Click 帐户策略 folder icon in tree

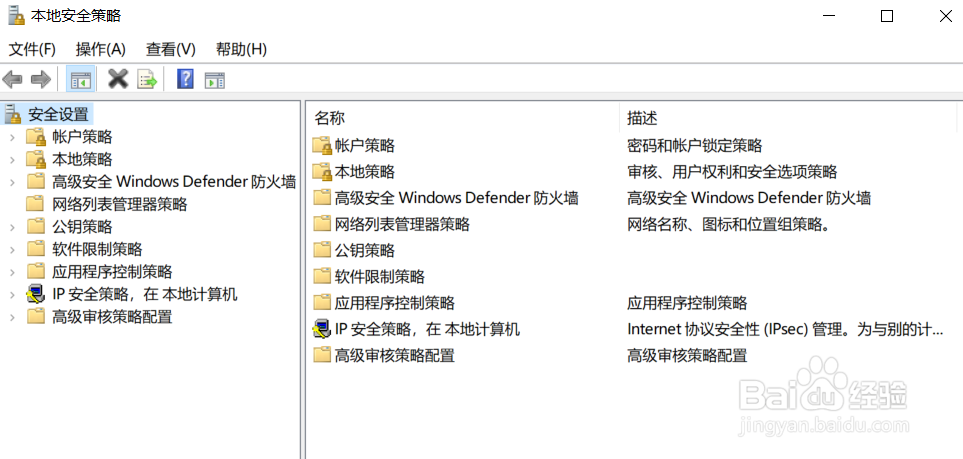click(x=36, y=136)
